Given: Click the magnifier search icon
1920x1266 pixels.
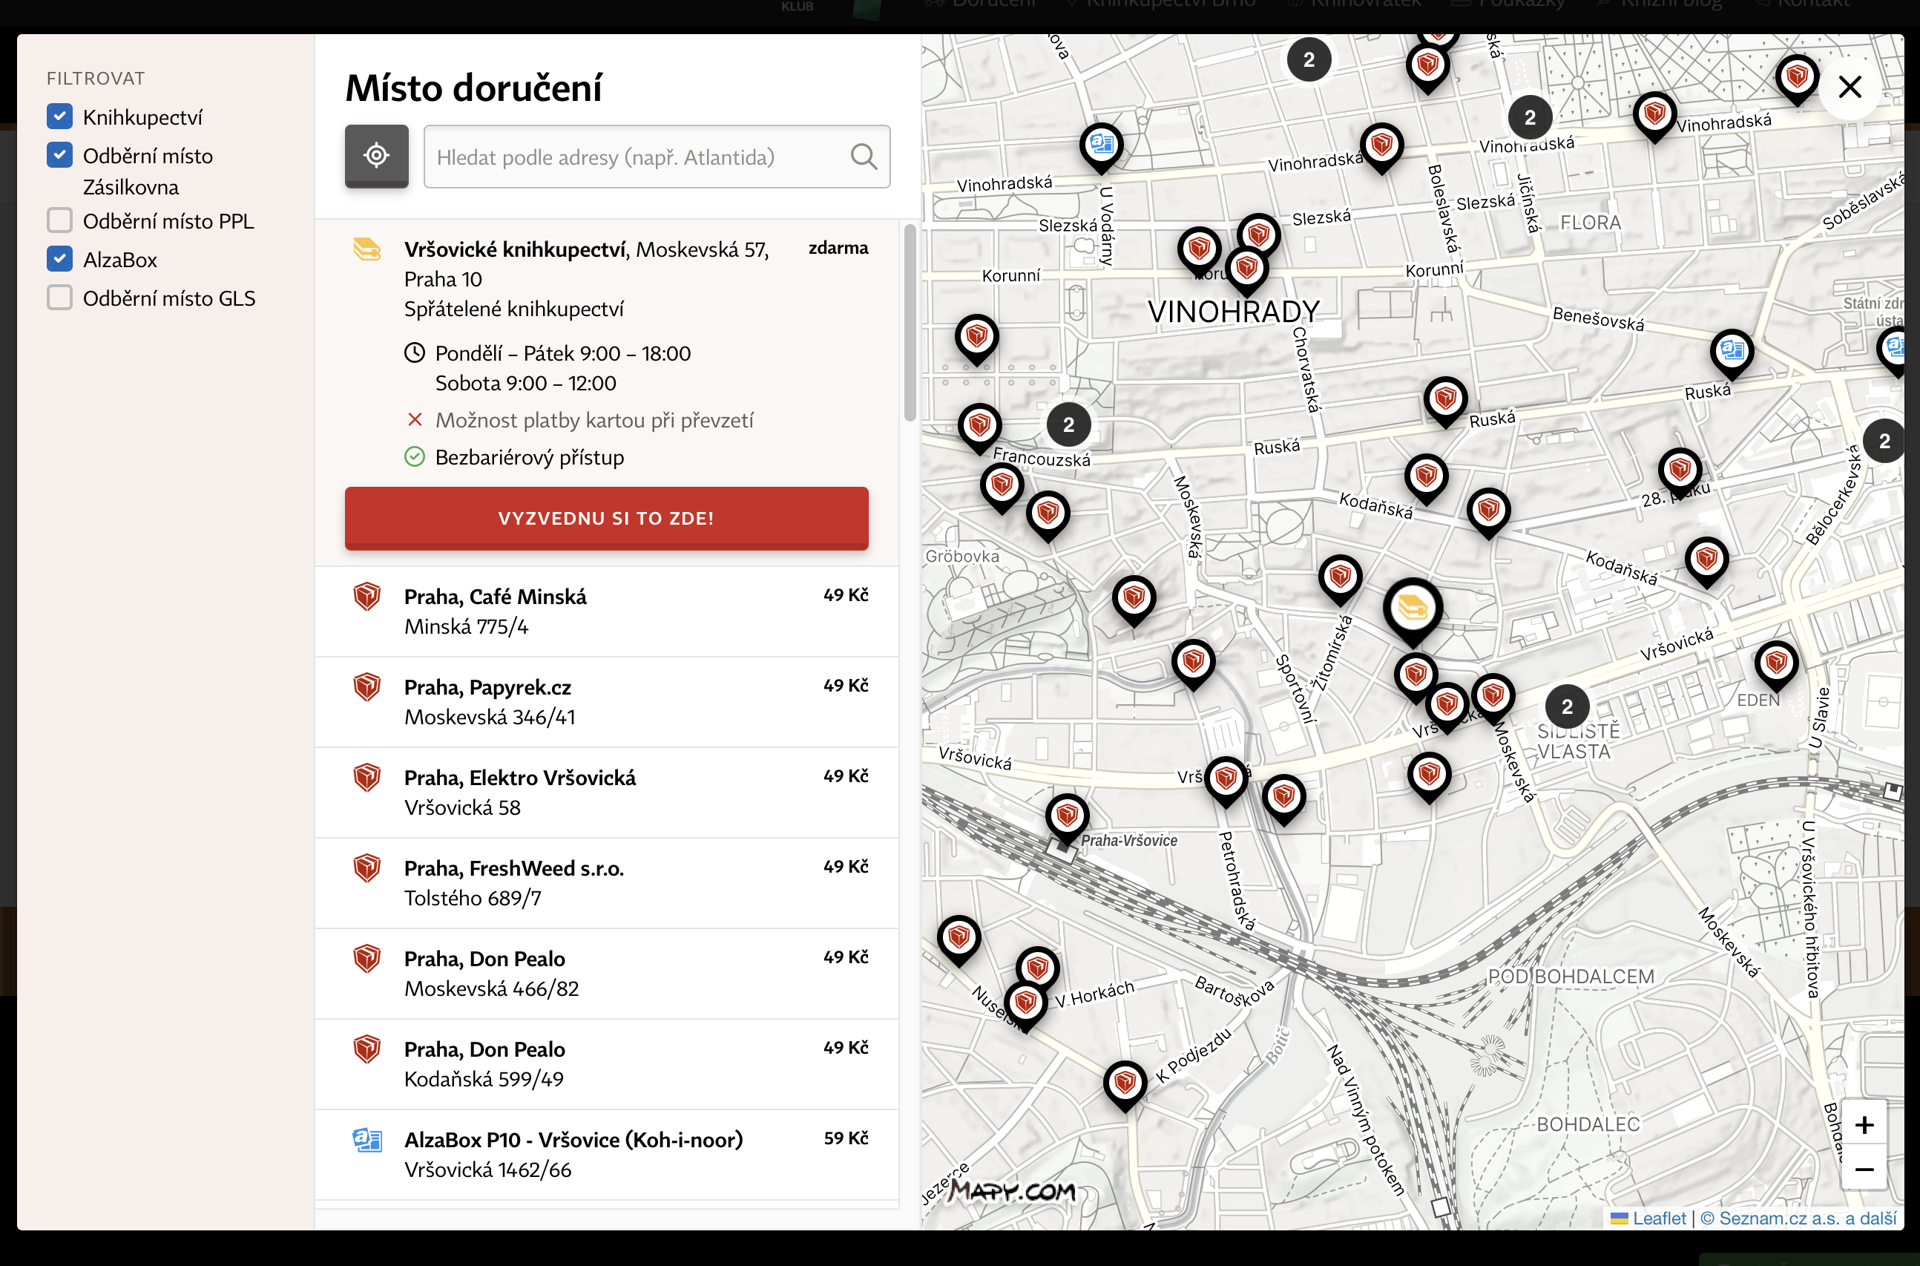Looking at the screenshot, I should pyautogui.click(x=864, y=157).
